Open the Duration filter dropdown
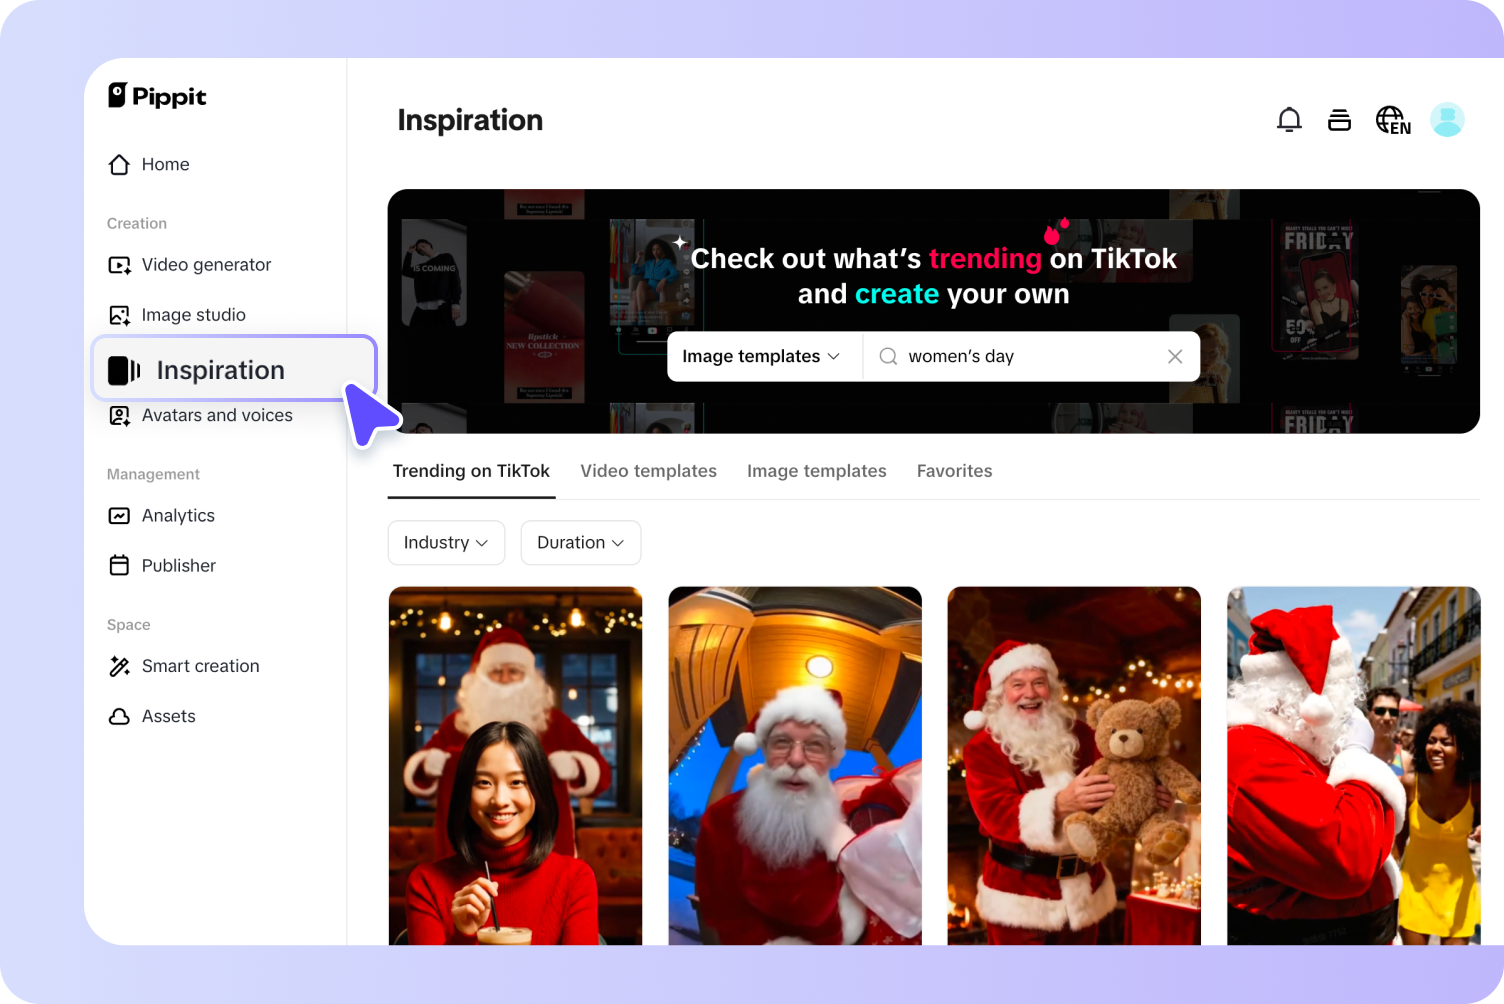The height and width of the screenshot is (1004, 1504). [x=580, y=542]
